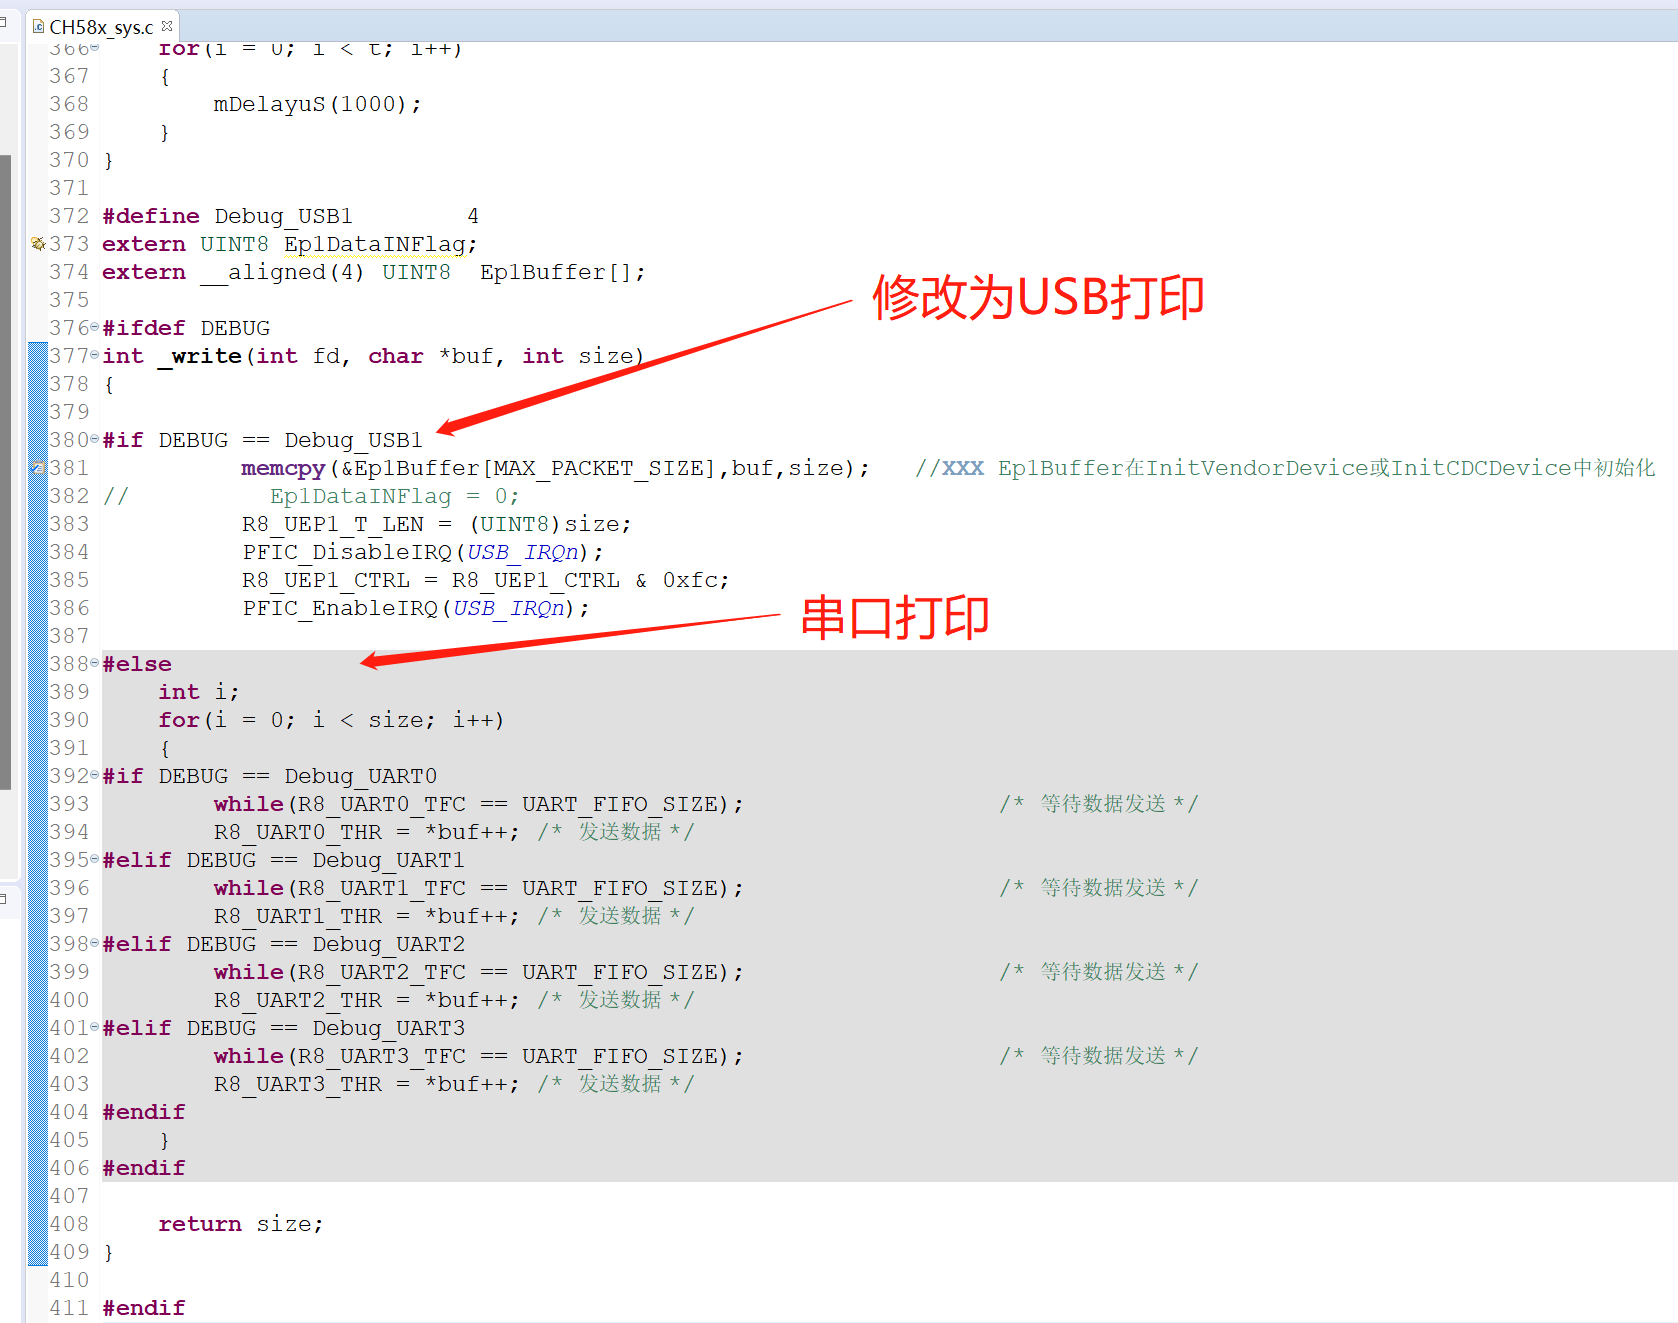This screenshot has height=1323, width=1678.
Task: Click on the Debug_USB1 macro in the #define line
Action: point(283,216)
